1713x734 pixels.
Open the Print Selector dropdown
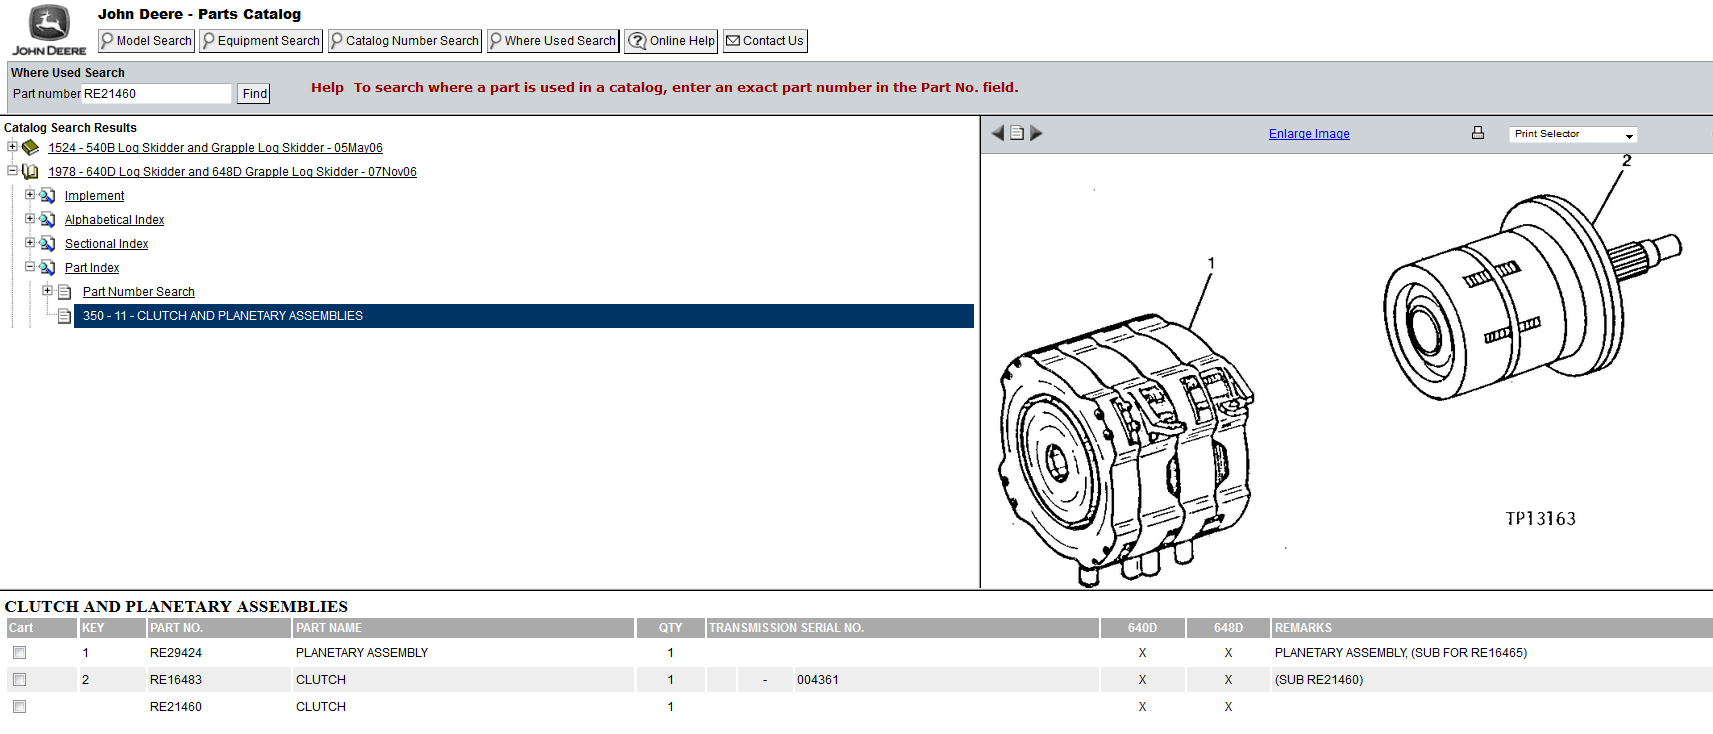pyautogui.click(x=1572, y=135)
